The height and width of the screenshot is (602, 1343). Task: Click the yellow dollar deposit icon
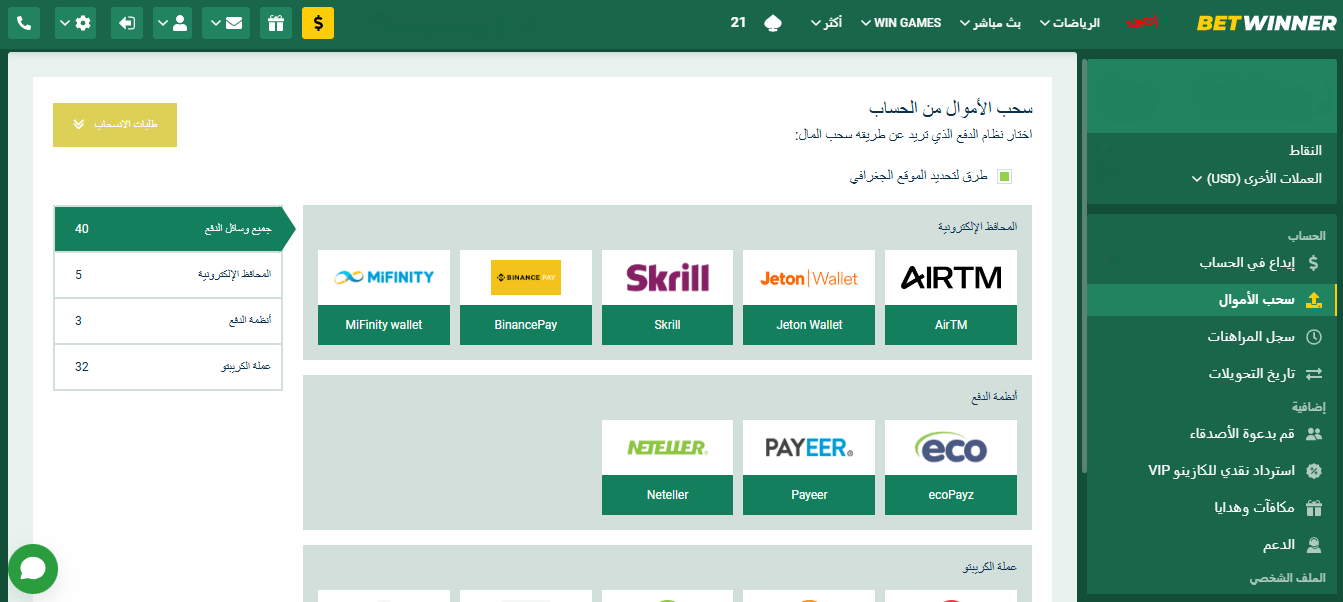tap(318, 22)
